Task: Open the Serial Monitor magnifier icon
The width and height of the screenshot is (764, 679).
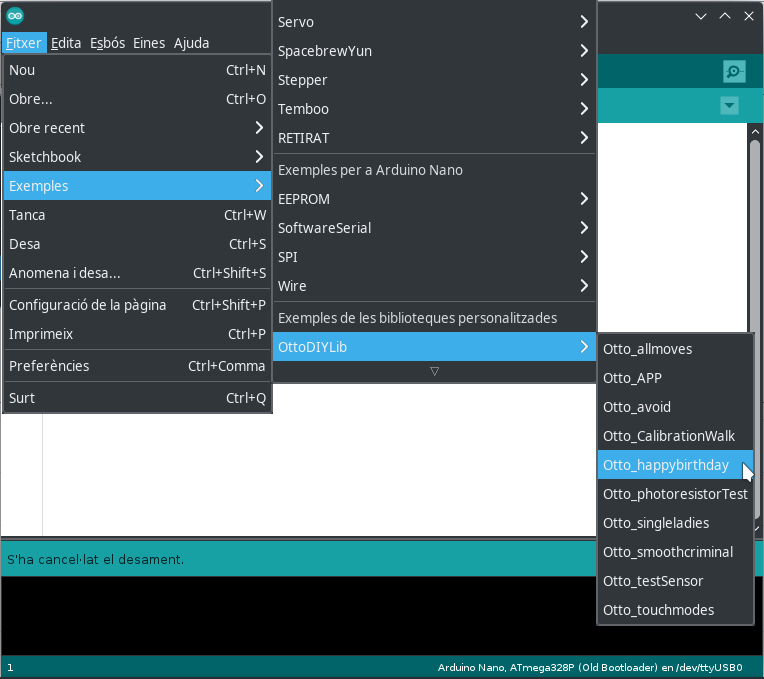Action: [734, 71]
